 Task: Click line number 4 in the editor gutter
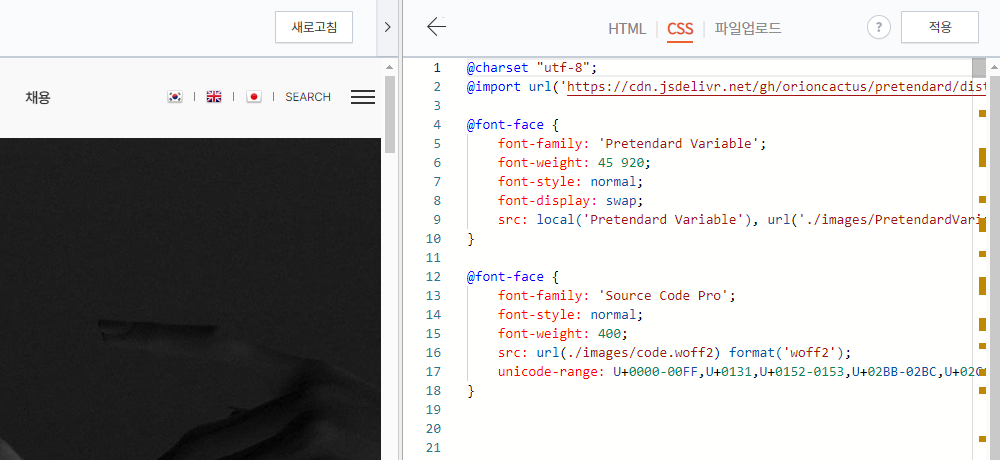click(437, 124)
